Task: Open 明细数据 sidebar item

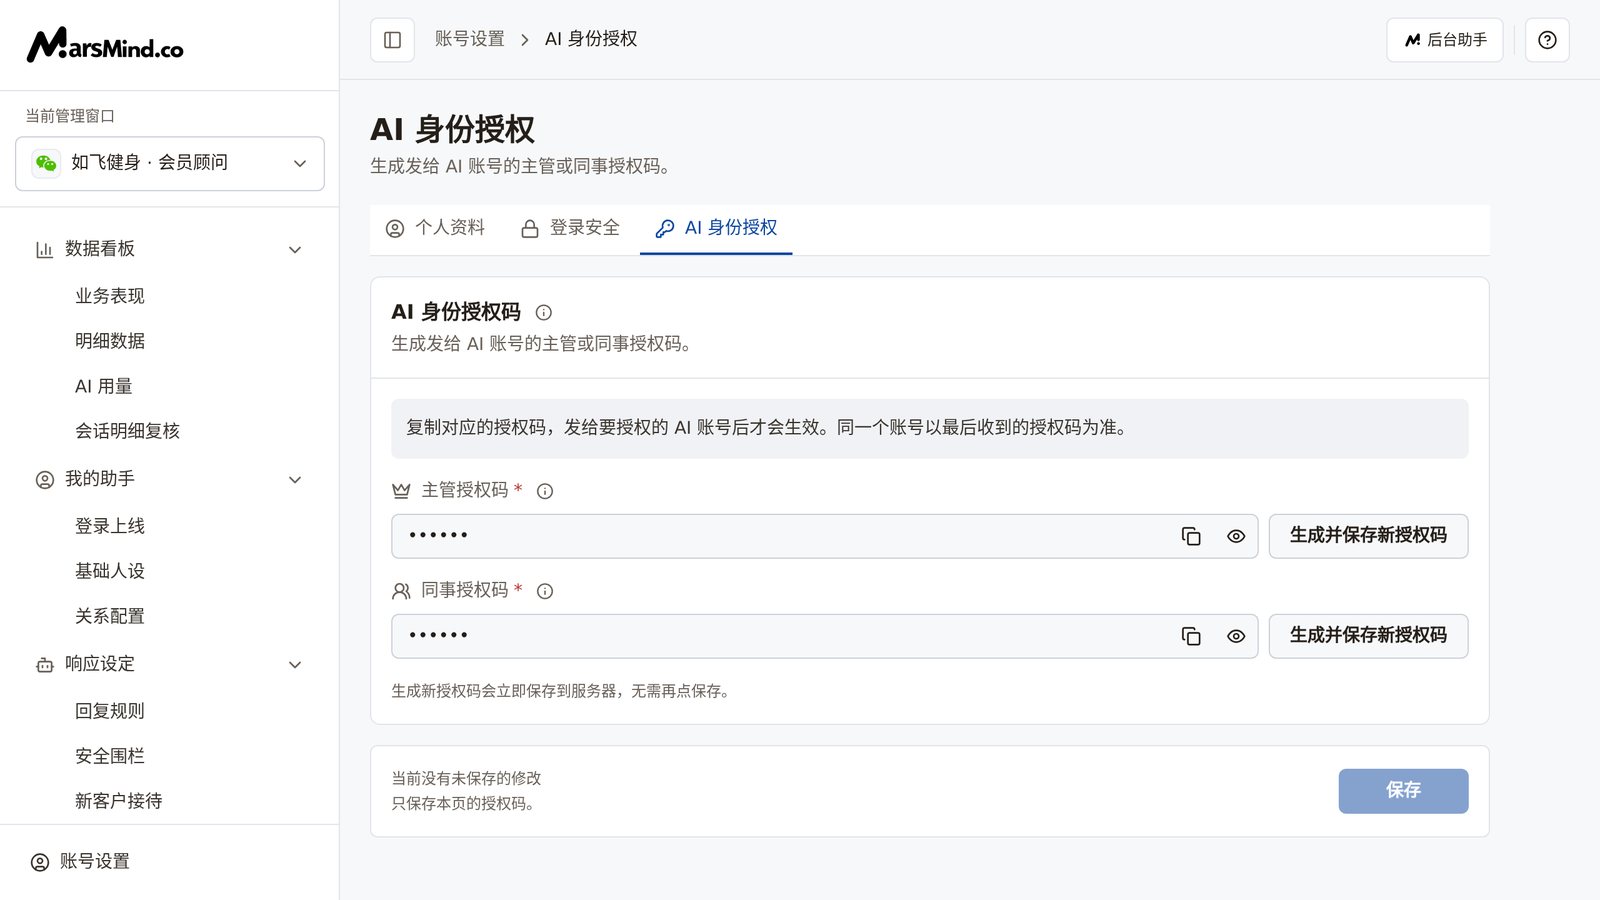Action: click(110, 341)
